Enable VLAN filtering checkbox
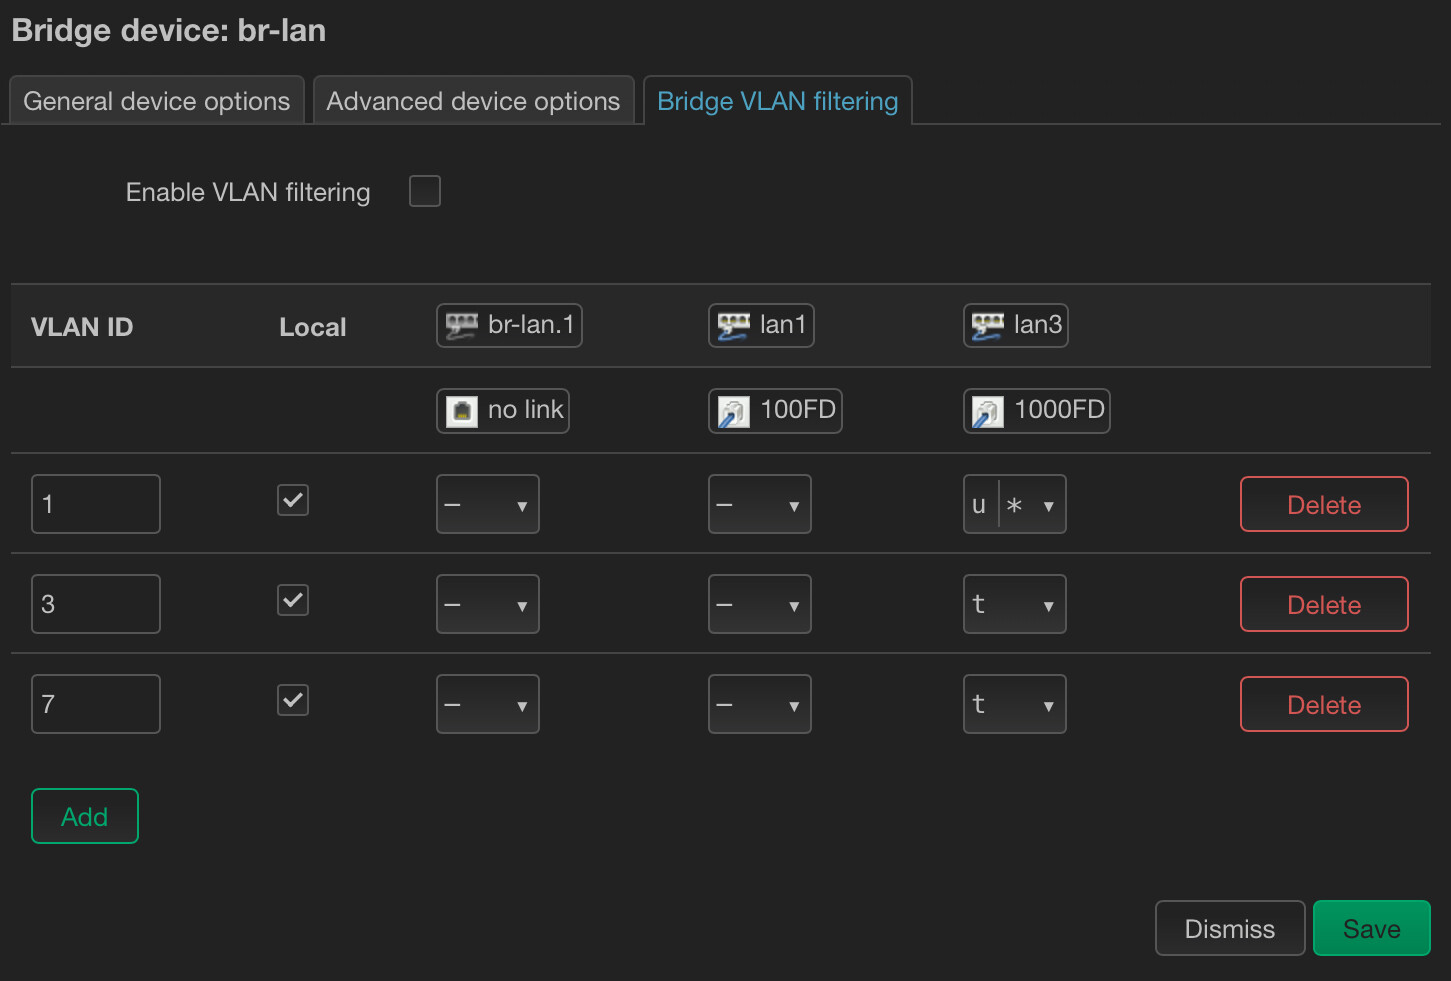The height and width of the screenshot is (981, 1451). (x=425, y=191)
